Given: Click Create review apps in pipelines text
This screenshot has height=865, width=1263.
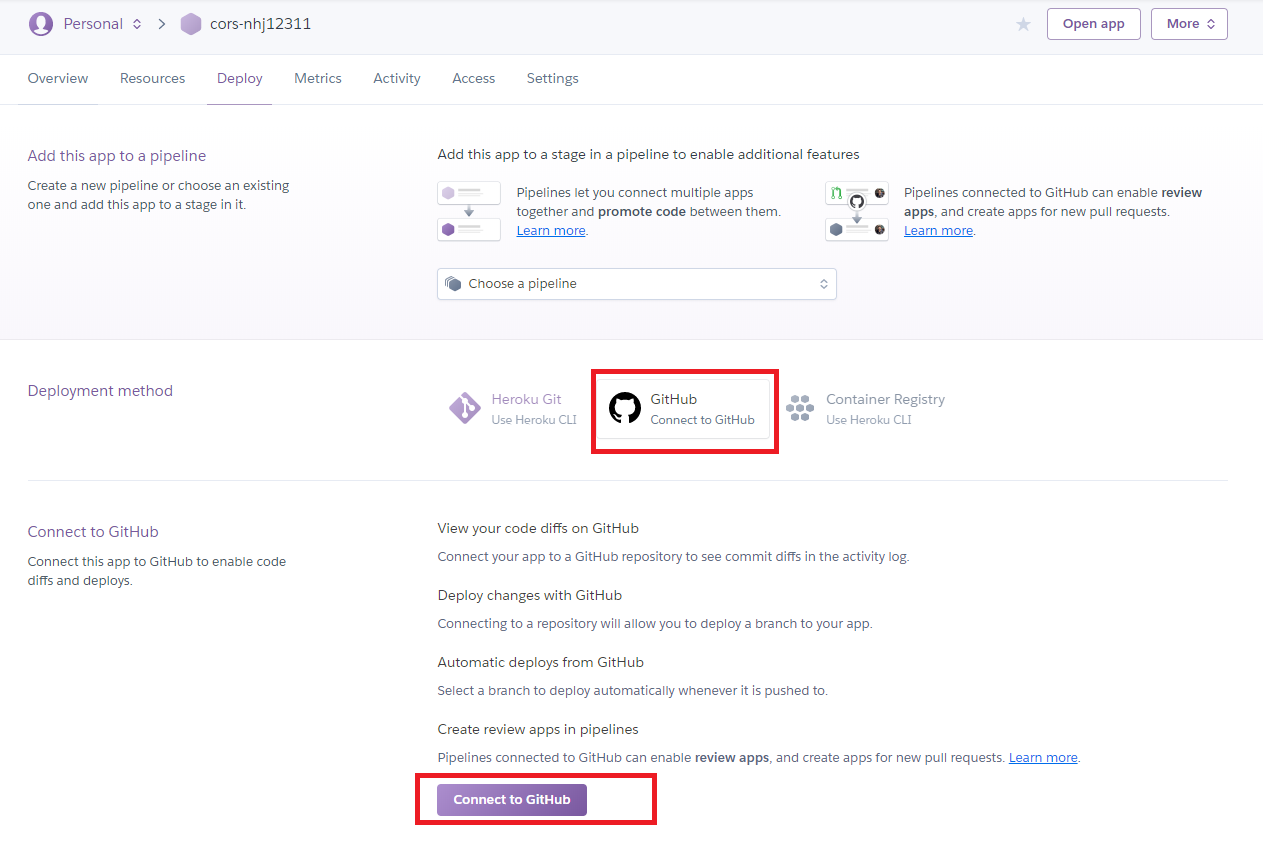Looking at the screenshot, I should point(538,729).
